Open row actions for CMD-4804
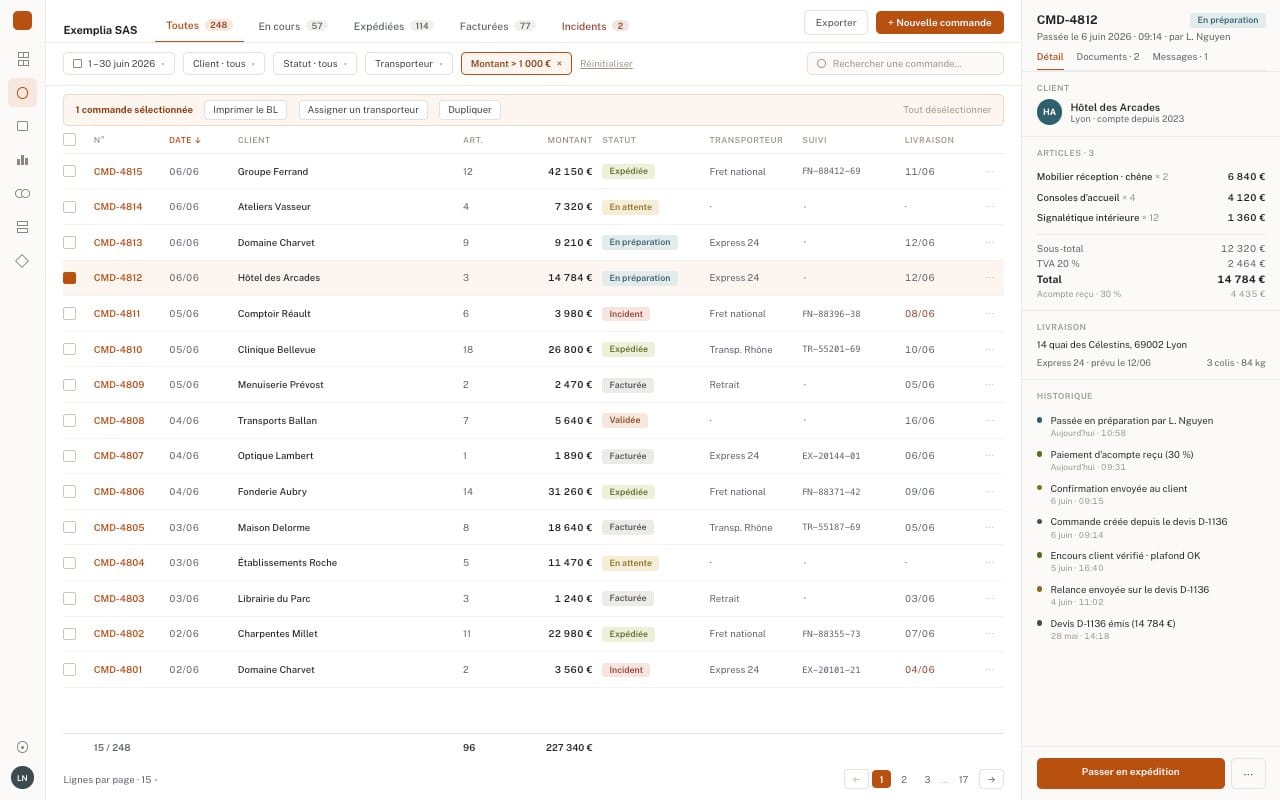Viewport: 1280px width, 800px height. point(990,563)
